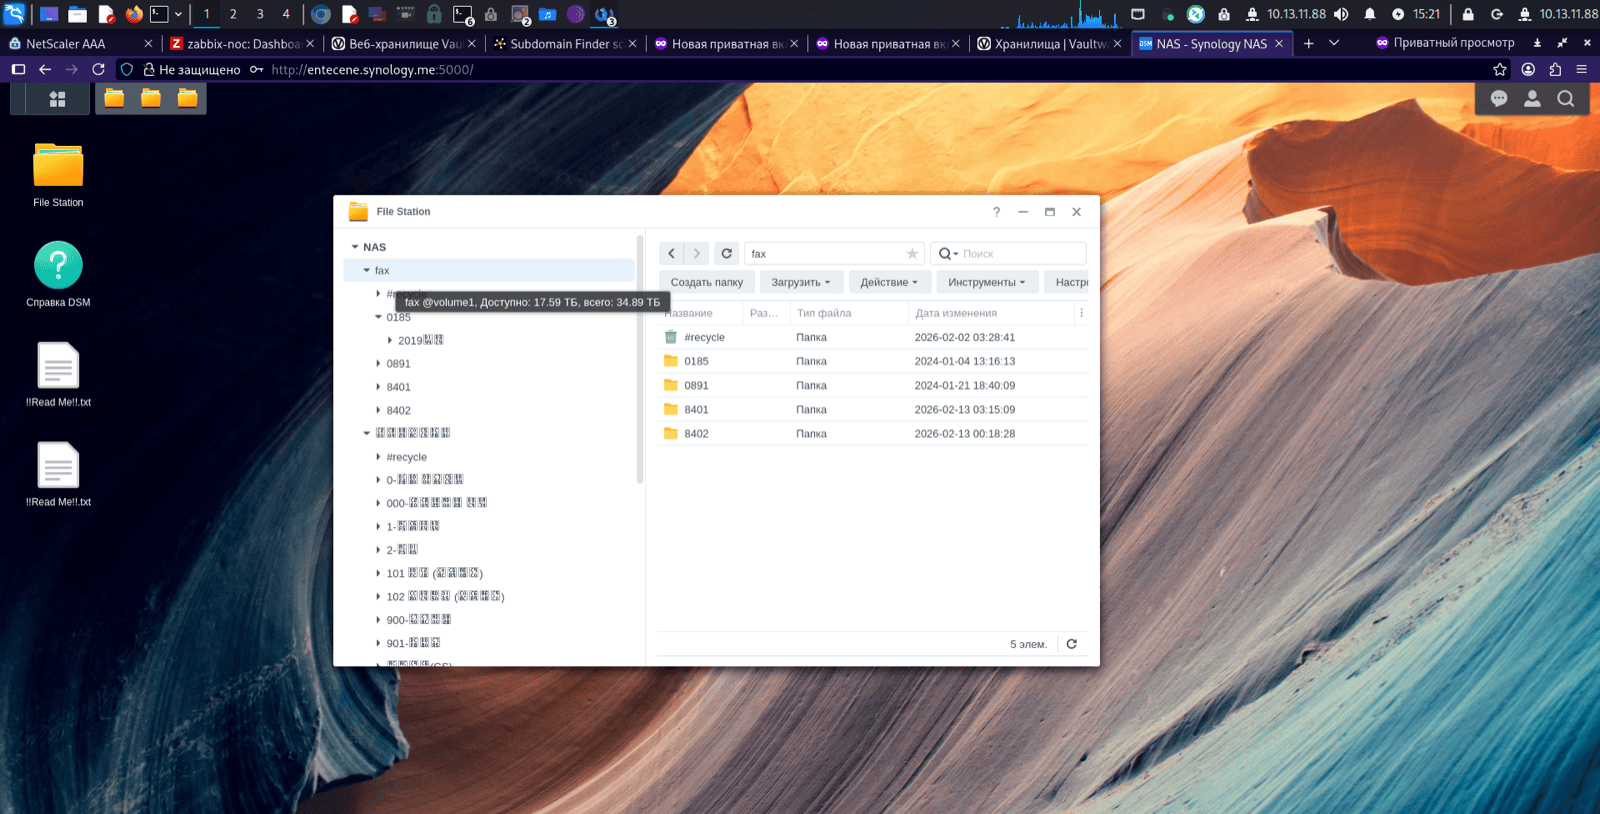Sort by Название column header
Screen dimensions: 1600x814
point(700,313)
